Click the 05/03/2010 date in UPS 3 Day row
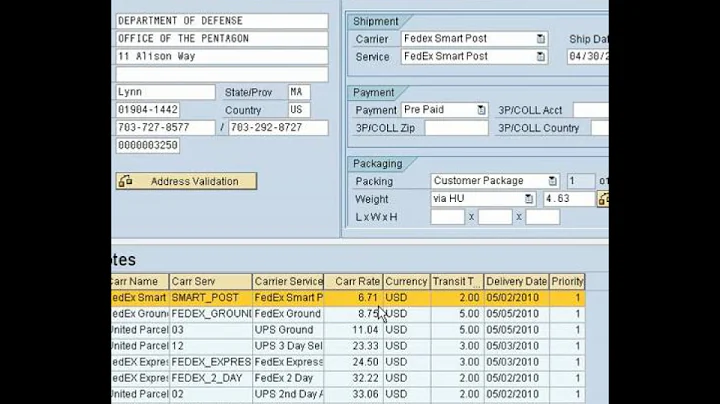Screen dimensions: 720x404 517,346
